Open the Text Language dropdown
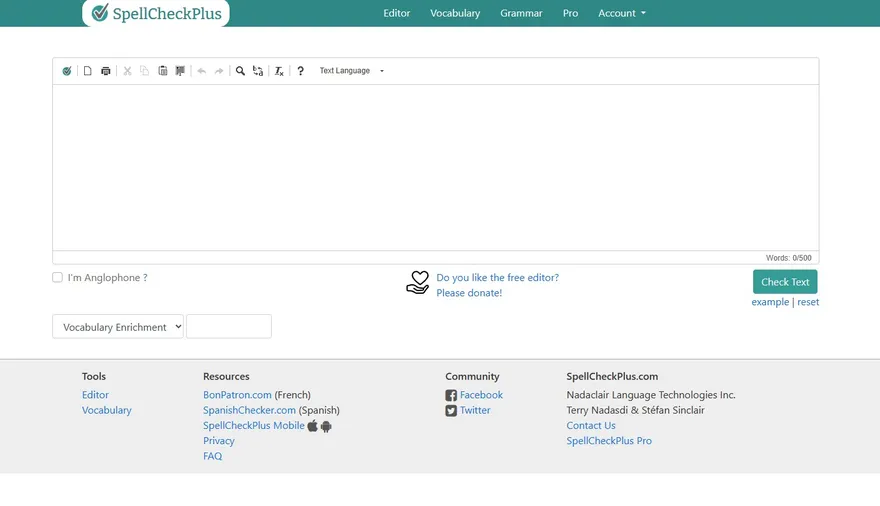Image resolution: width=880 pixels, height=506 pixels. coord(351,71)
